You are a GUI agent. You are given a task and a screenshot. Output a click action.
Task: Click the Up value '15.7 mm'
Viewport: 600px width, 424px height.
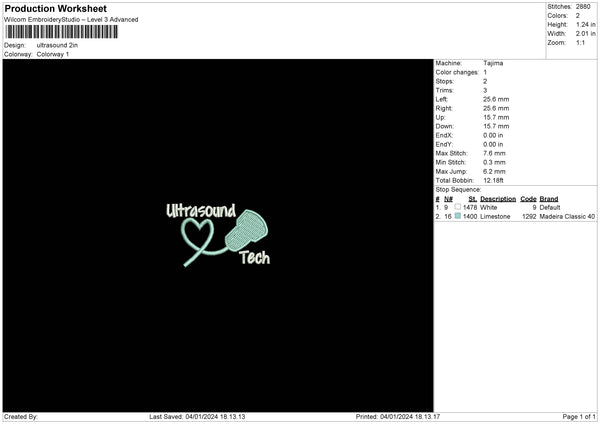pyautogui.click(x=496, y=117)
